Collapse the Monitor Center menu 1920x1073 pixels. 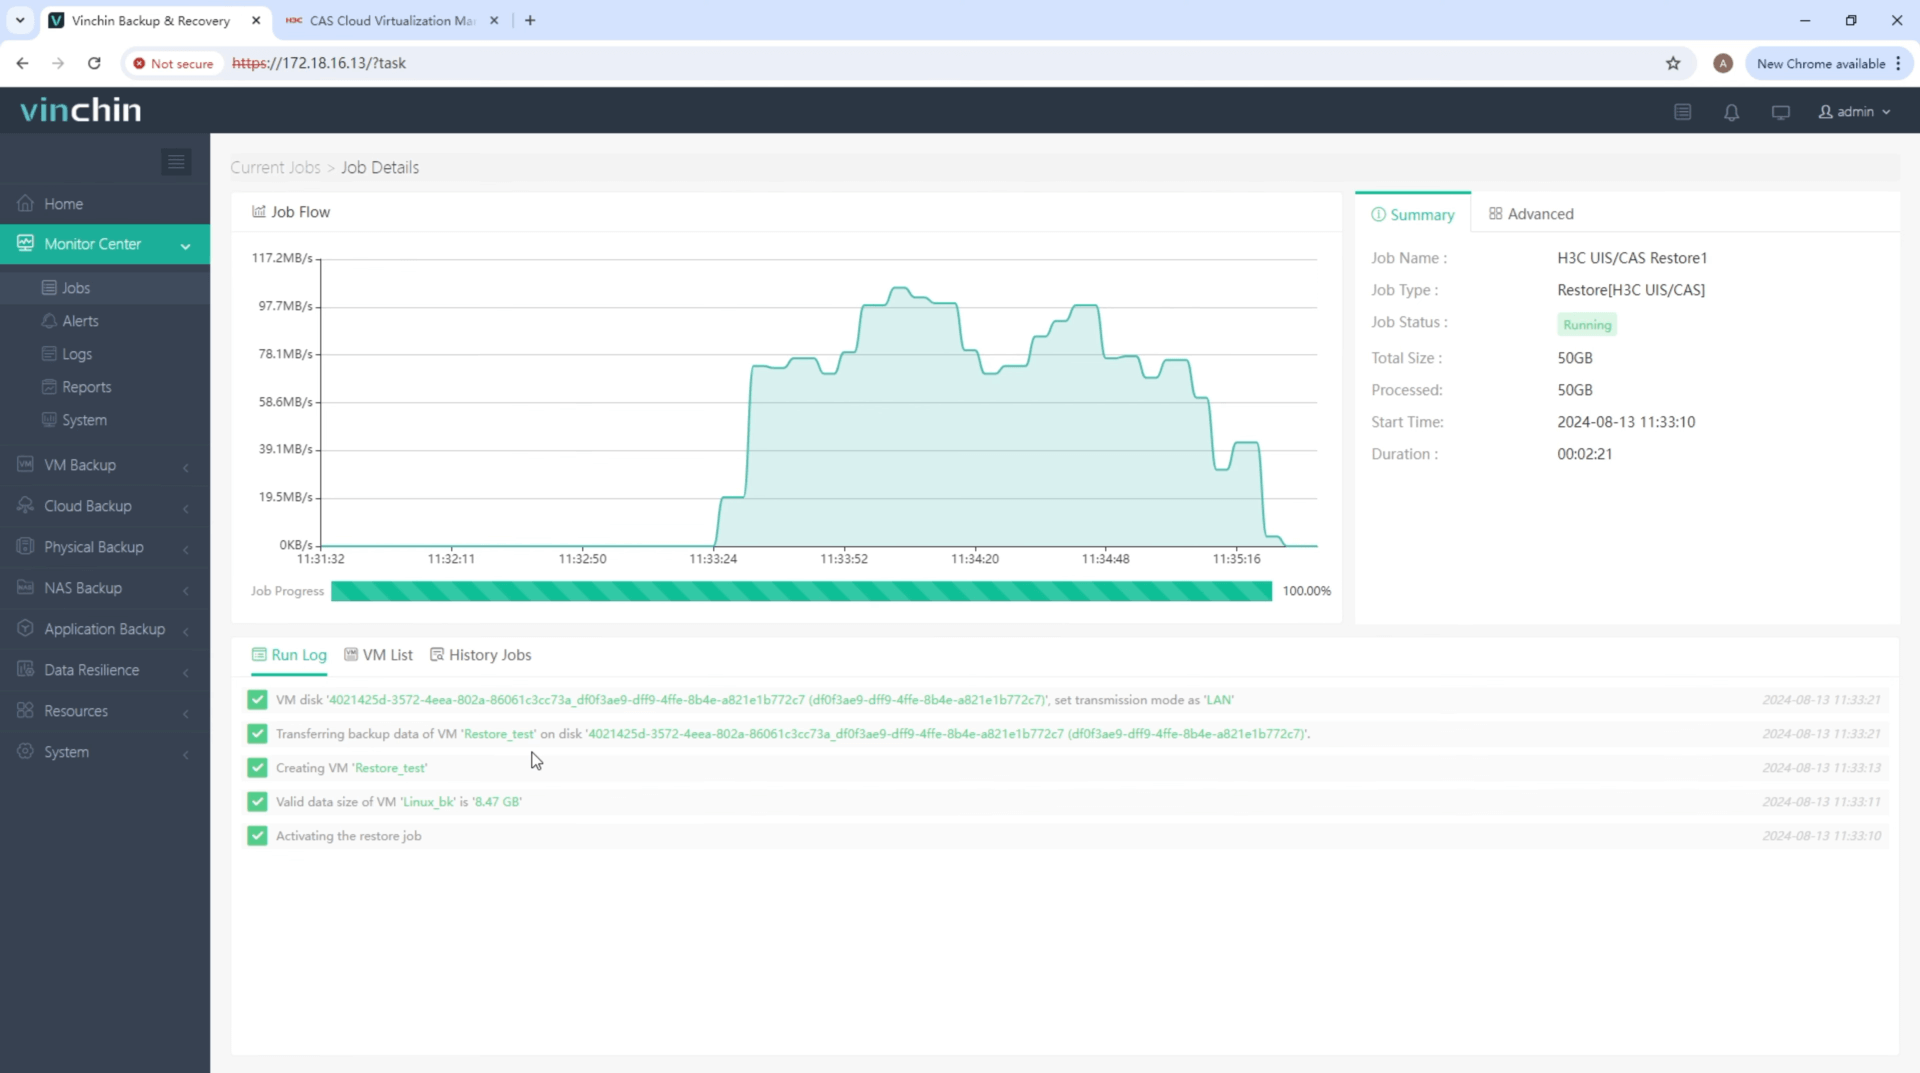(105, 244)
